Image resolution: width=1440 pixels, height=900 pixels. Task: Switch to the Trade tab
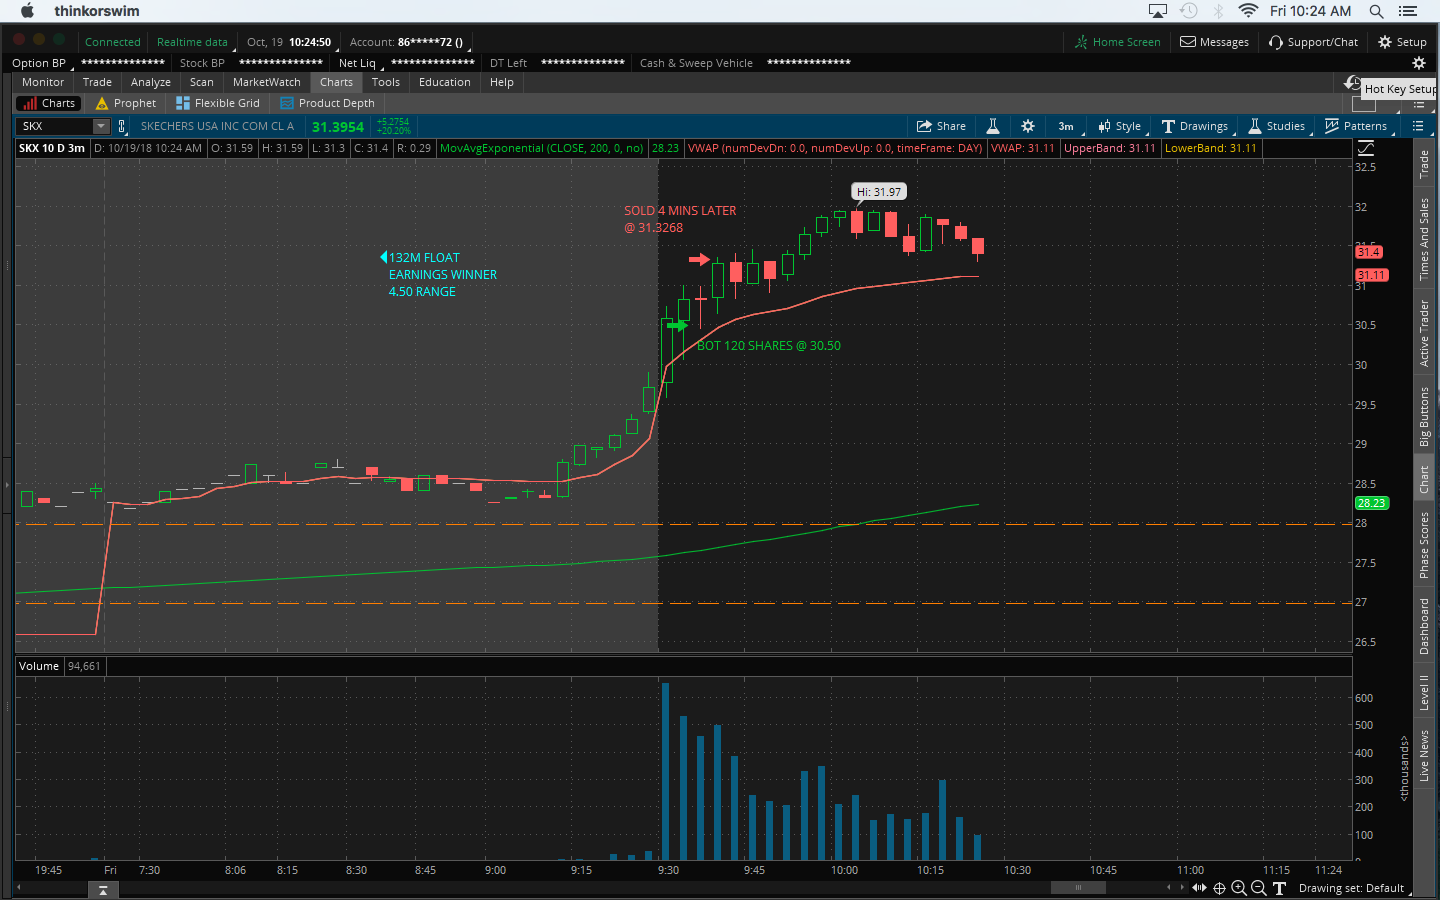(x=97, y=82)
